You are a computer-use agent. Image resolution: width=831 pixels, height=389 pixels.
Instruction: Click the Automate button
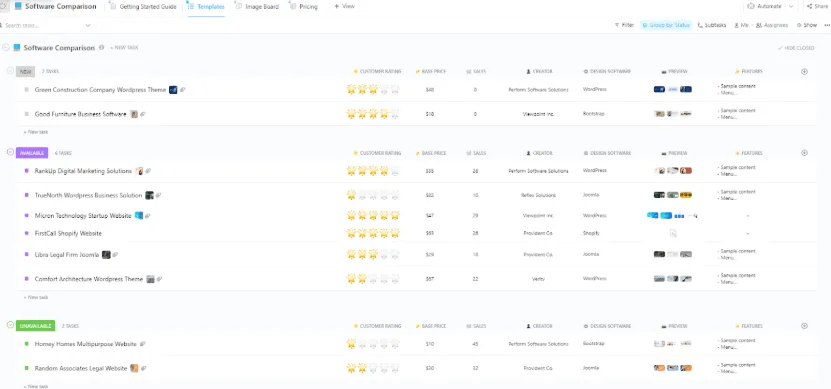[x=764, y=6]
